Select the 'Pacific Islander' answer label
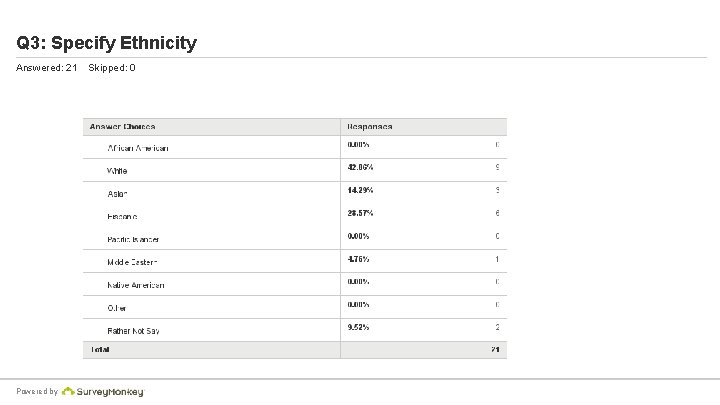Image resolution: width=720 pixels, height=405 pixels. (134, 239)
